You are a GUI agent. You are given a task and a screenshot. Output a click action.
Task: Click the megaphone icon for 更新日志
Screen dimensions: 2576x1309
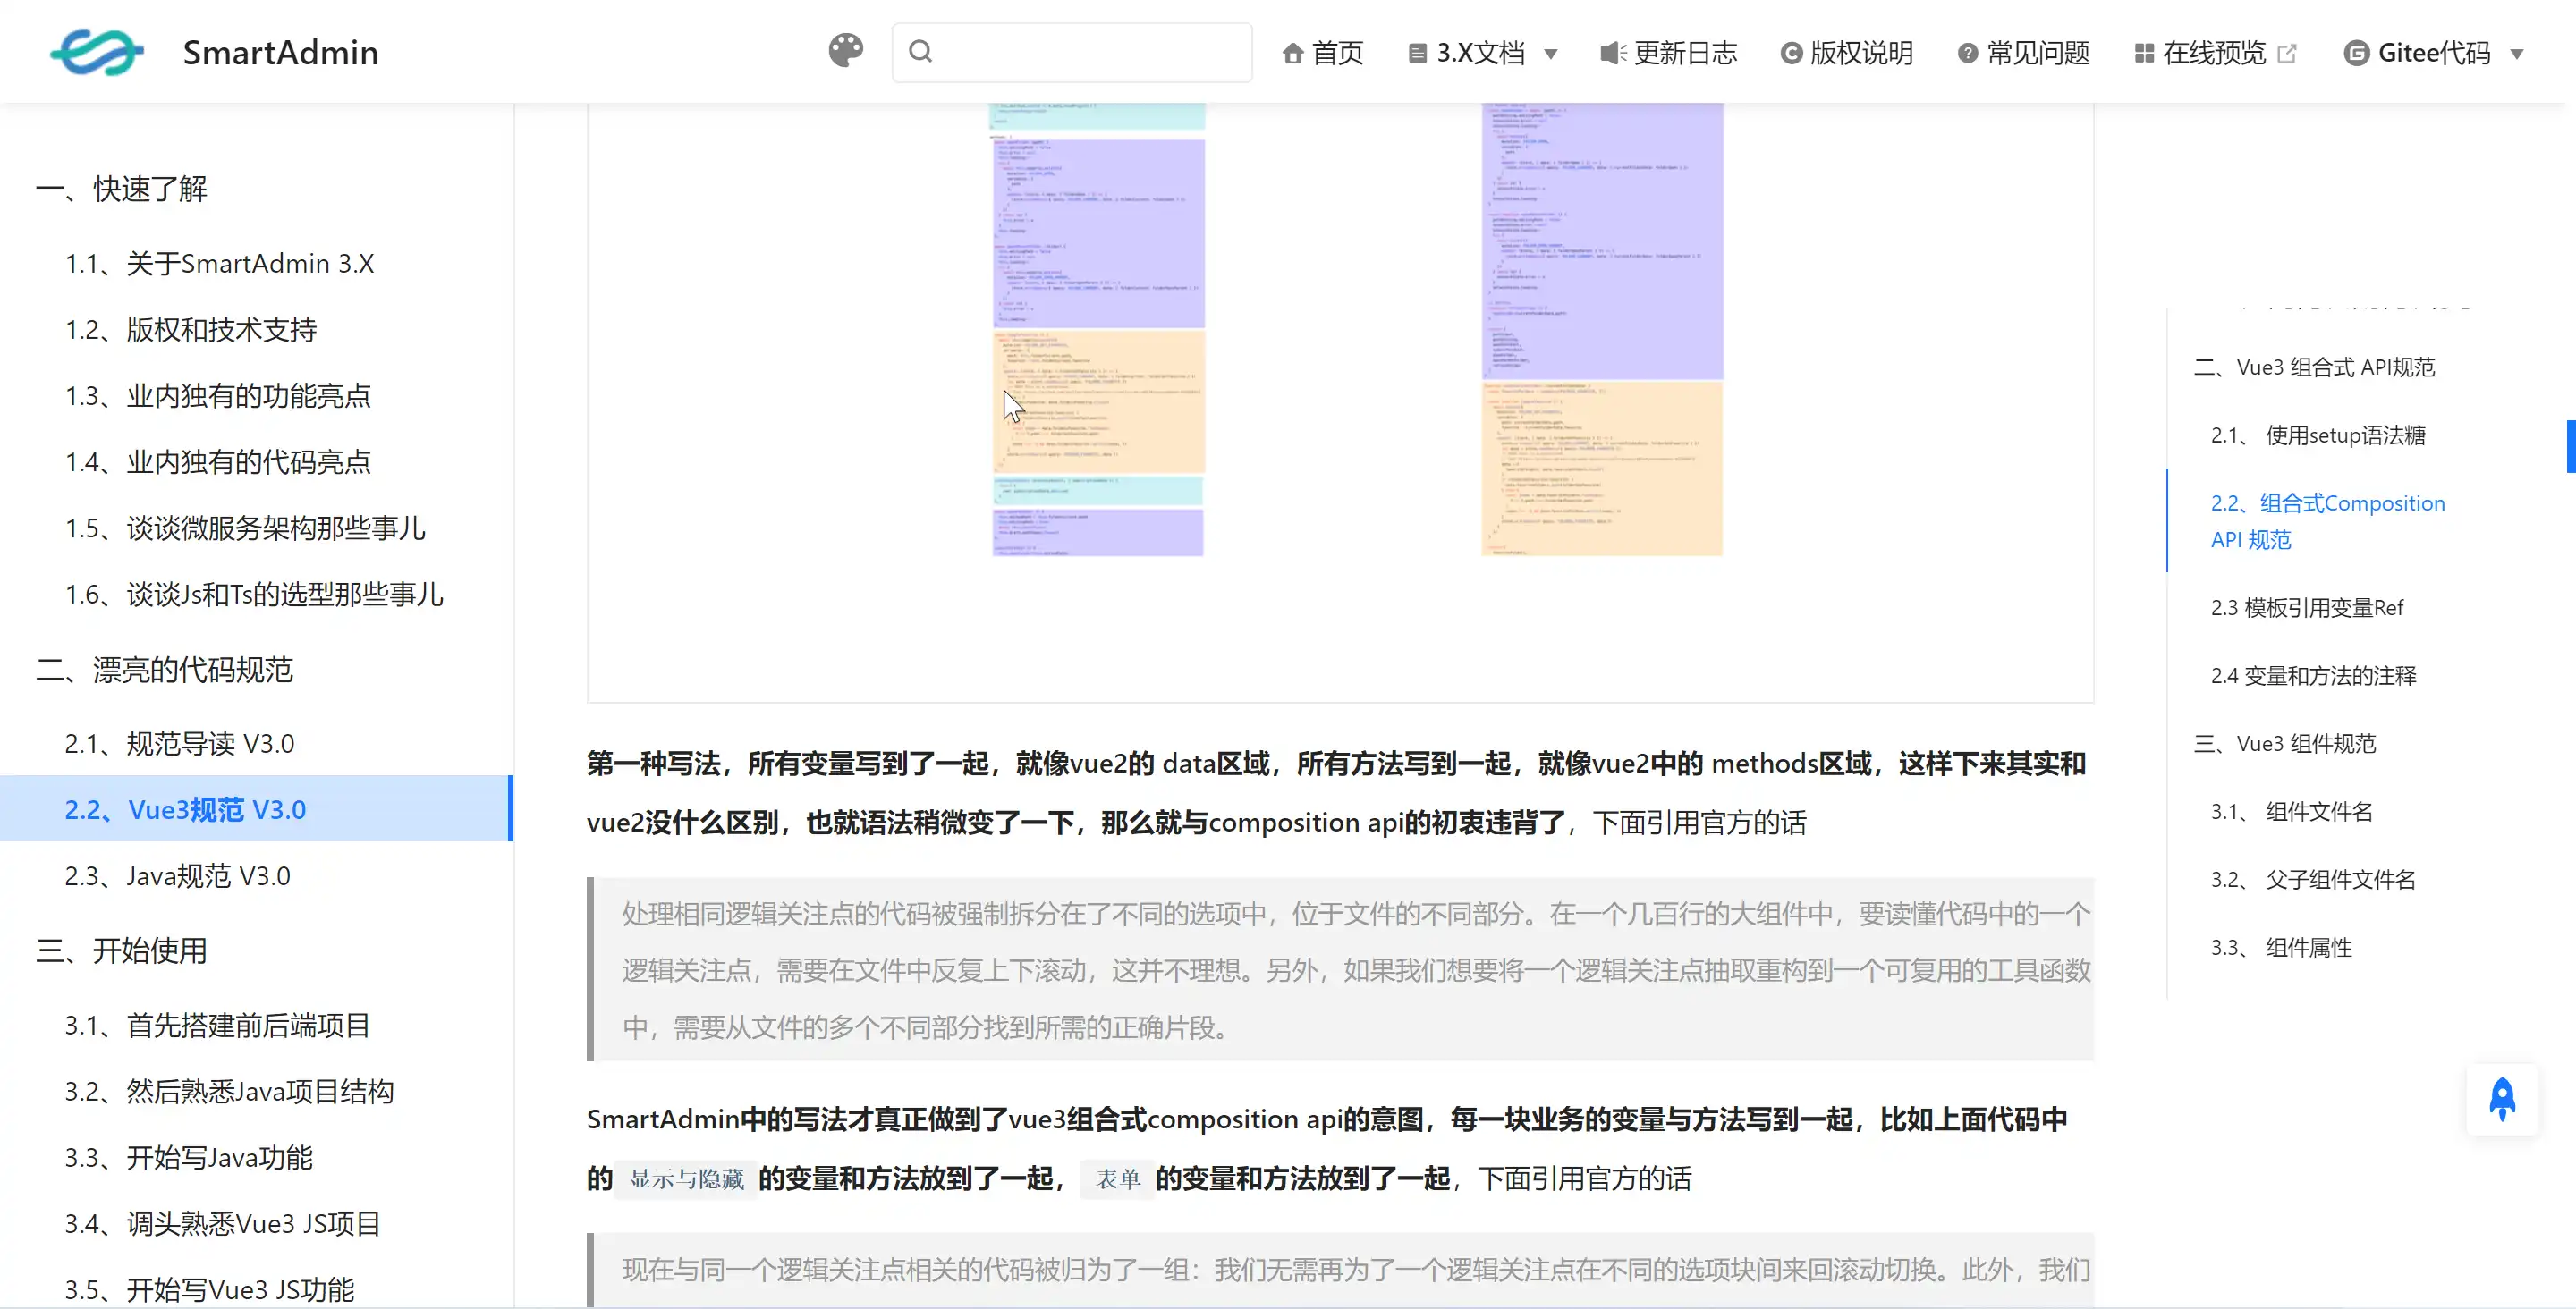(x=1612, y=53)
